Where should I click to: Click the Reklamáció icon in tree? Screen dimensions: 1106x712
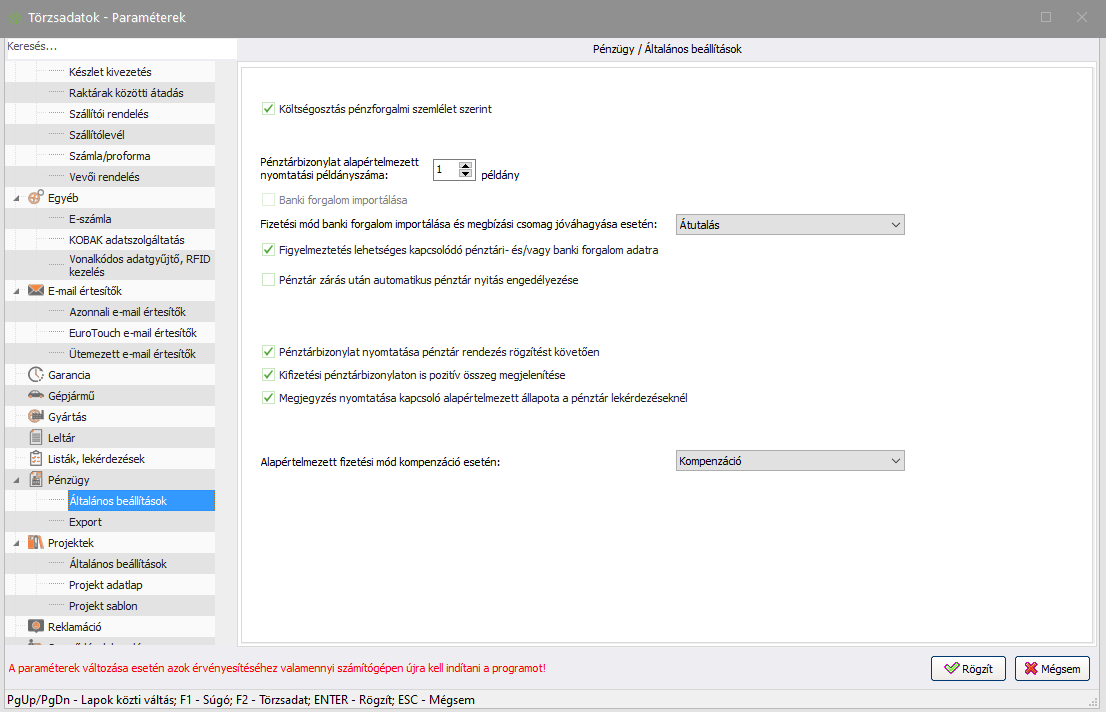(x=36, y=627)
